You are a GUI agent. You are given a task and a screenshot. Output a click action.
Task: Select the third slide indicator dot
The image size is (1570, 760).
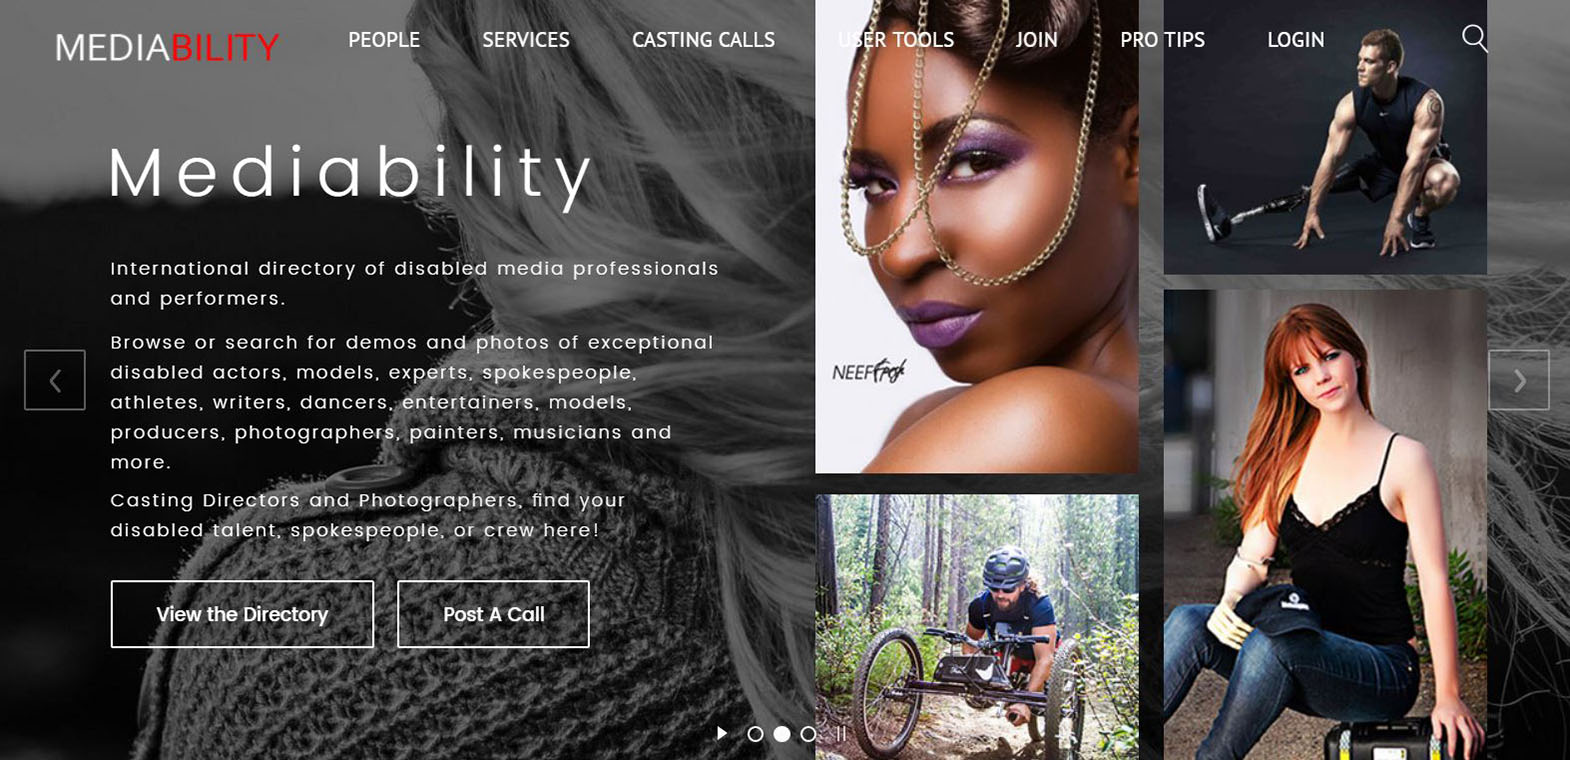808,734
